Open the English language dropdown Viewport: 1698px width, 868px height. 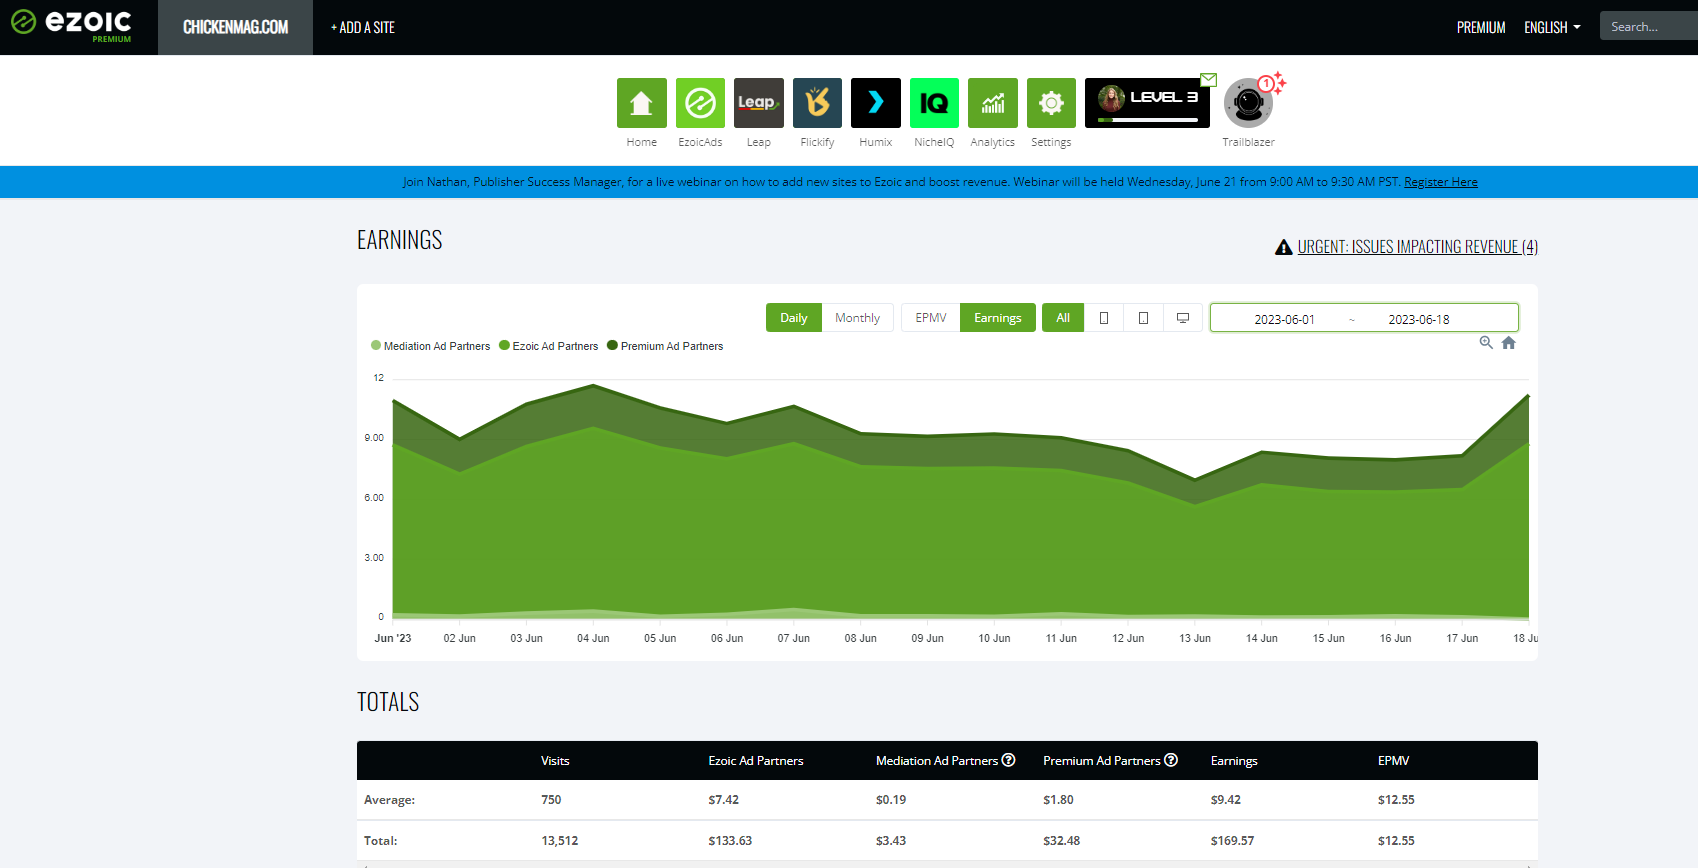[x=1552, y=28]
